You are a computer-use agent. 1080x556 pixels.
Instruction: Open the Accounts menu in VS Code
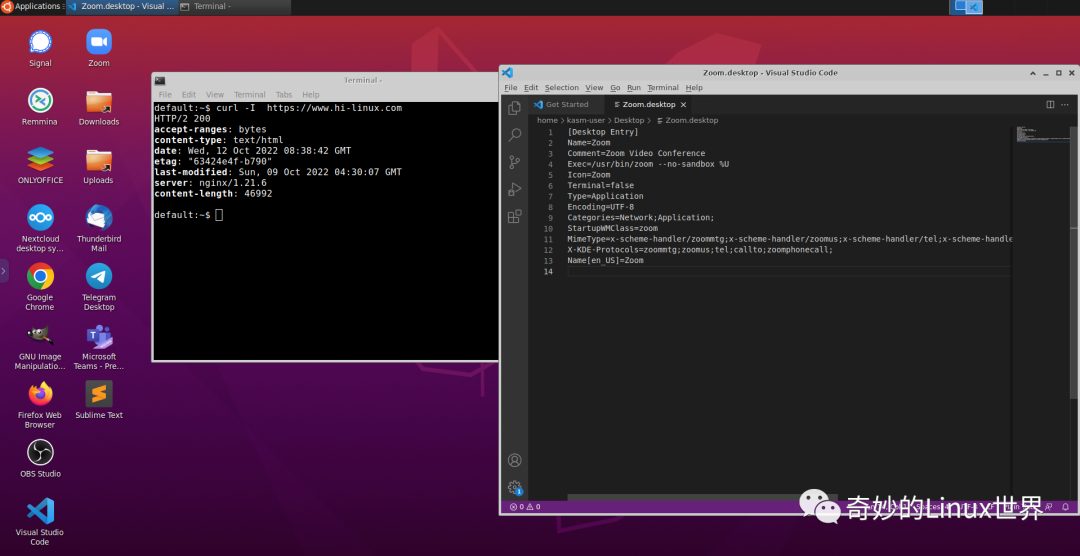(514, 460)
